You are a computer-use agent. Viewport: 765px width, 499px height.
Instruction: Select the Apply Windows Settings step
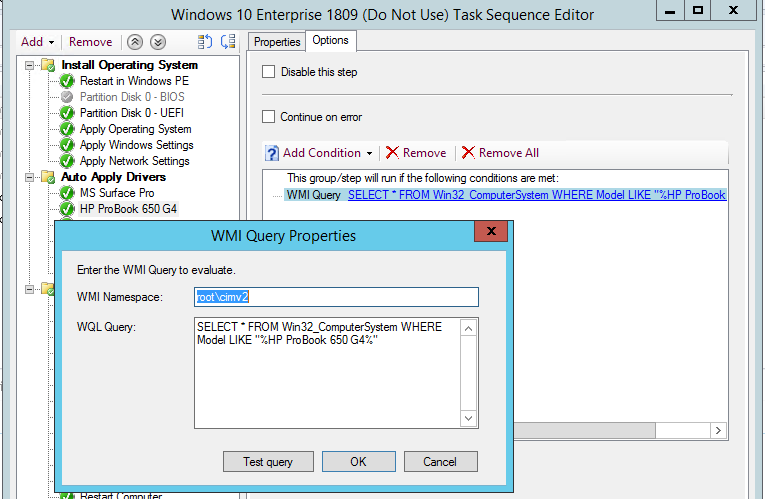(x=137, y=145)
